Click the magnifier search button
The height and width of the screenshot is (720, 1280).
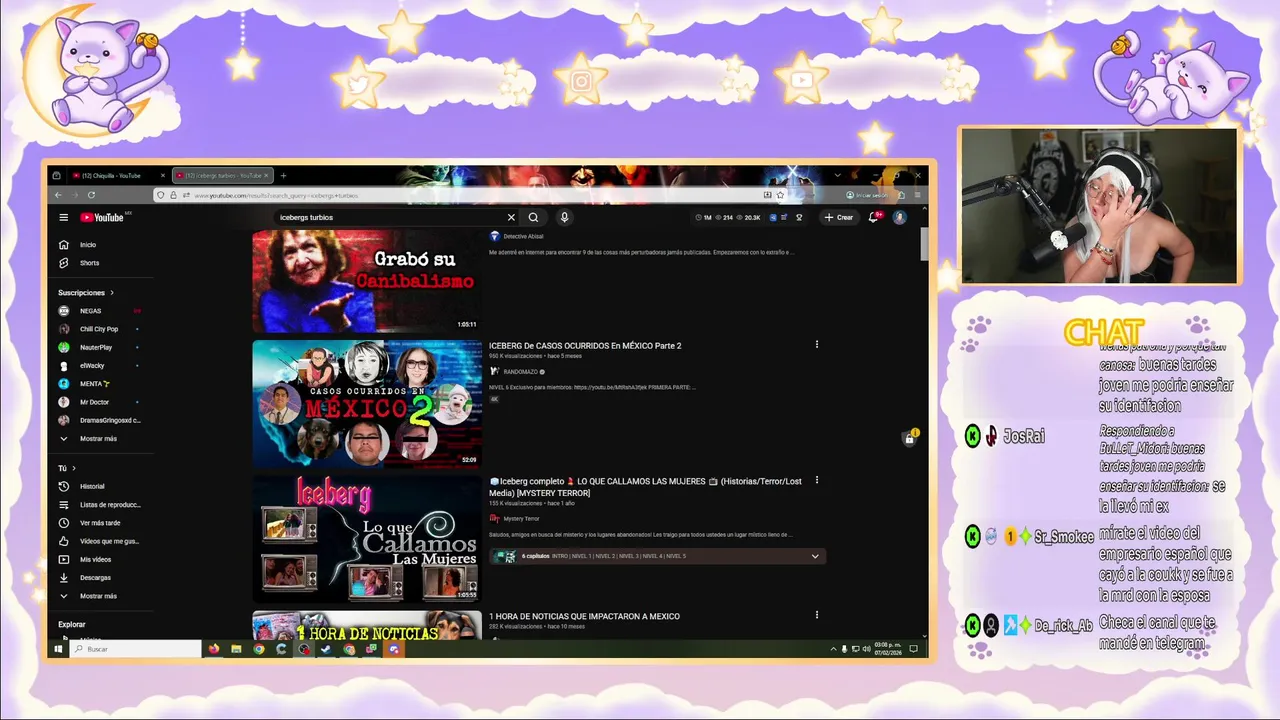534,217
